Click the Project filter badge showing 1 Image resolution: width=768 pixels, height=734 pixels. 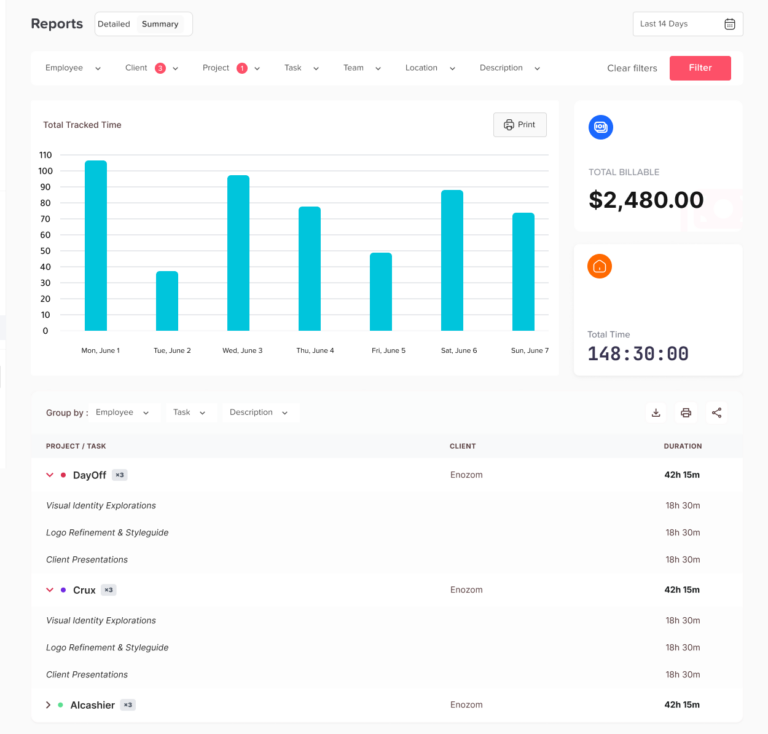242,69
